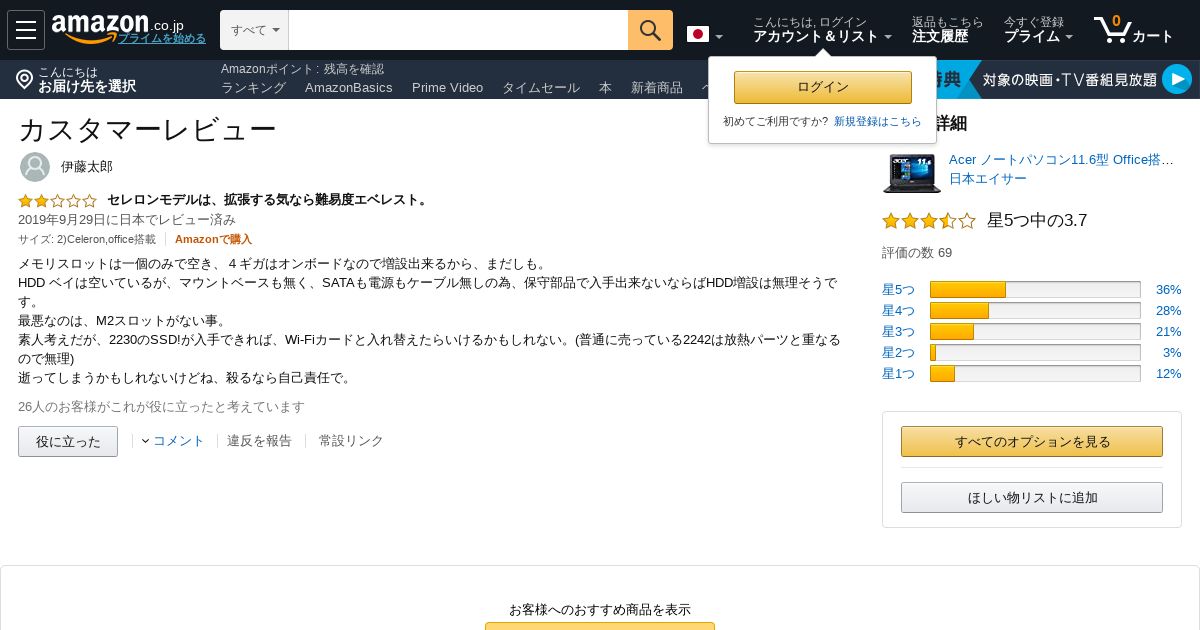Click the yellow ログイン button

pyautogui.click(x=823, y=87)
